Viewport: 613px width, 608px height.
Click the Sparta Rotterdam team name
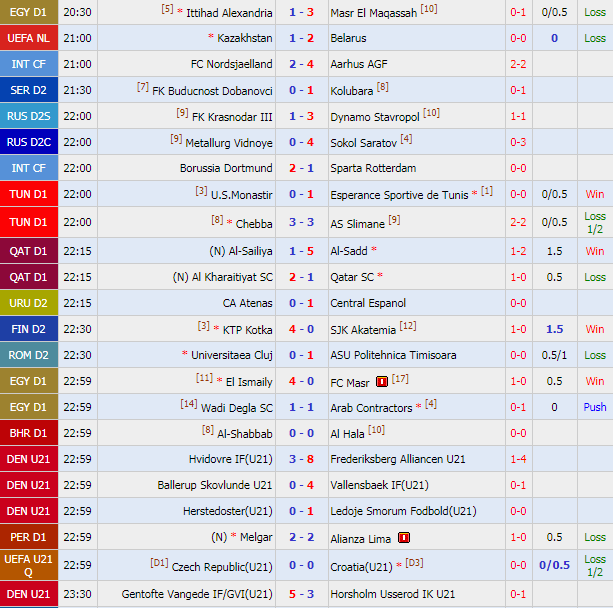coord(373,168)
